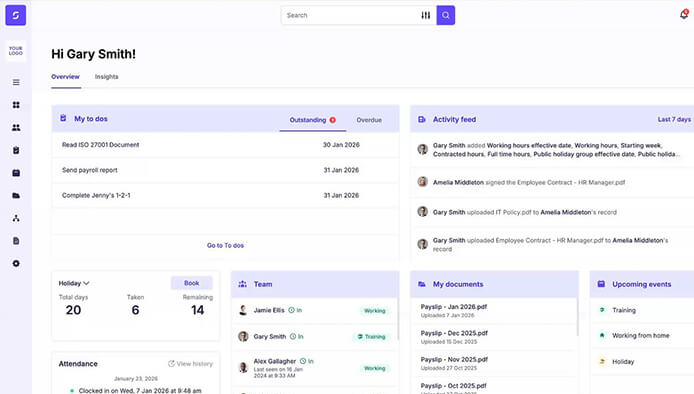Switch to the Overview tab

click(x=66, y=77)
